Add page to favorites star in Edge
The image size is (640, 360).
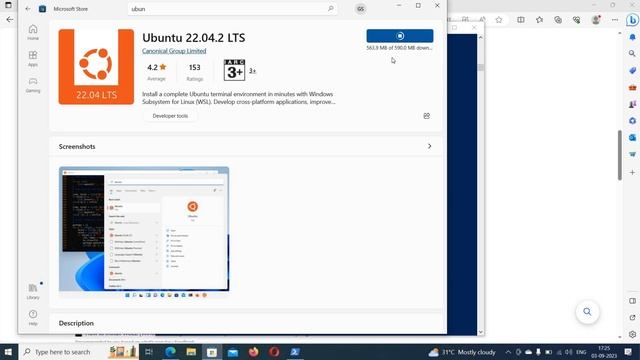(x=499, y=20)
